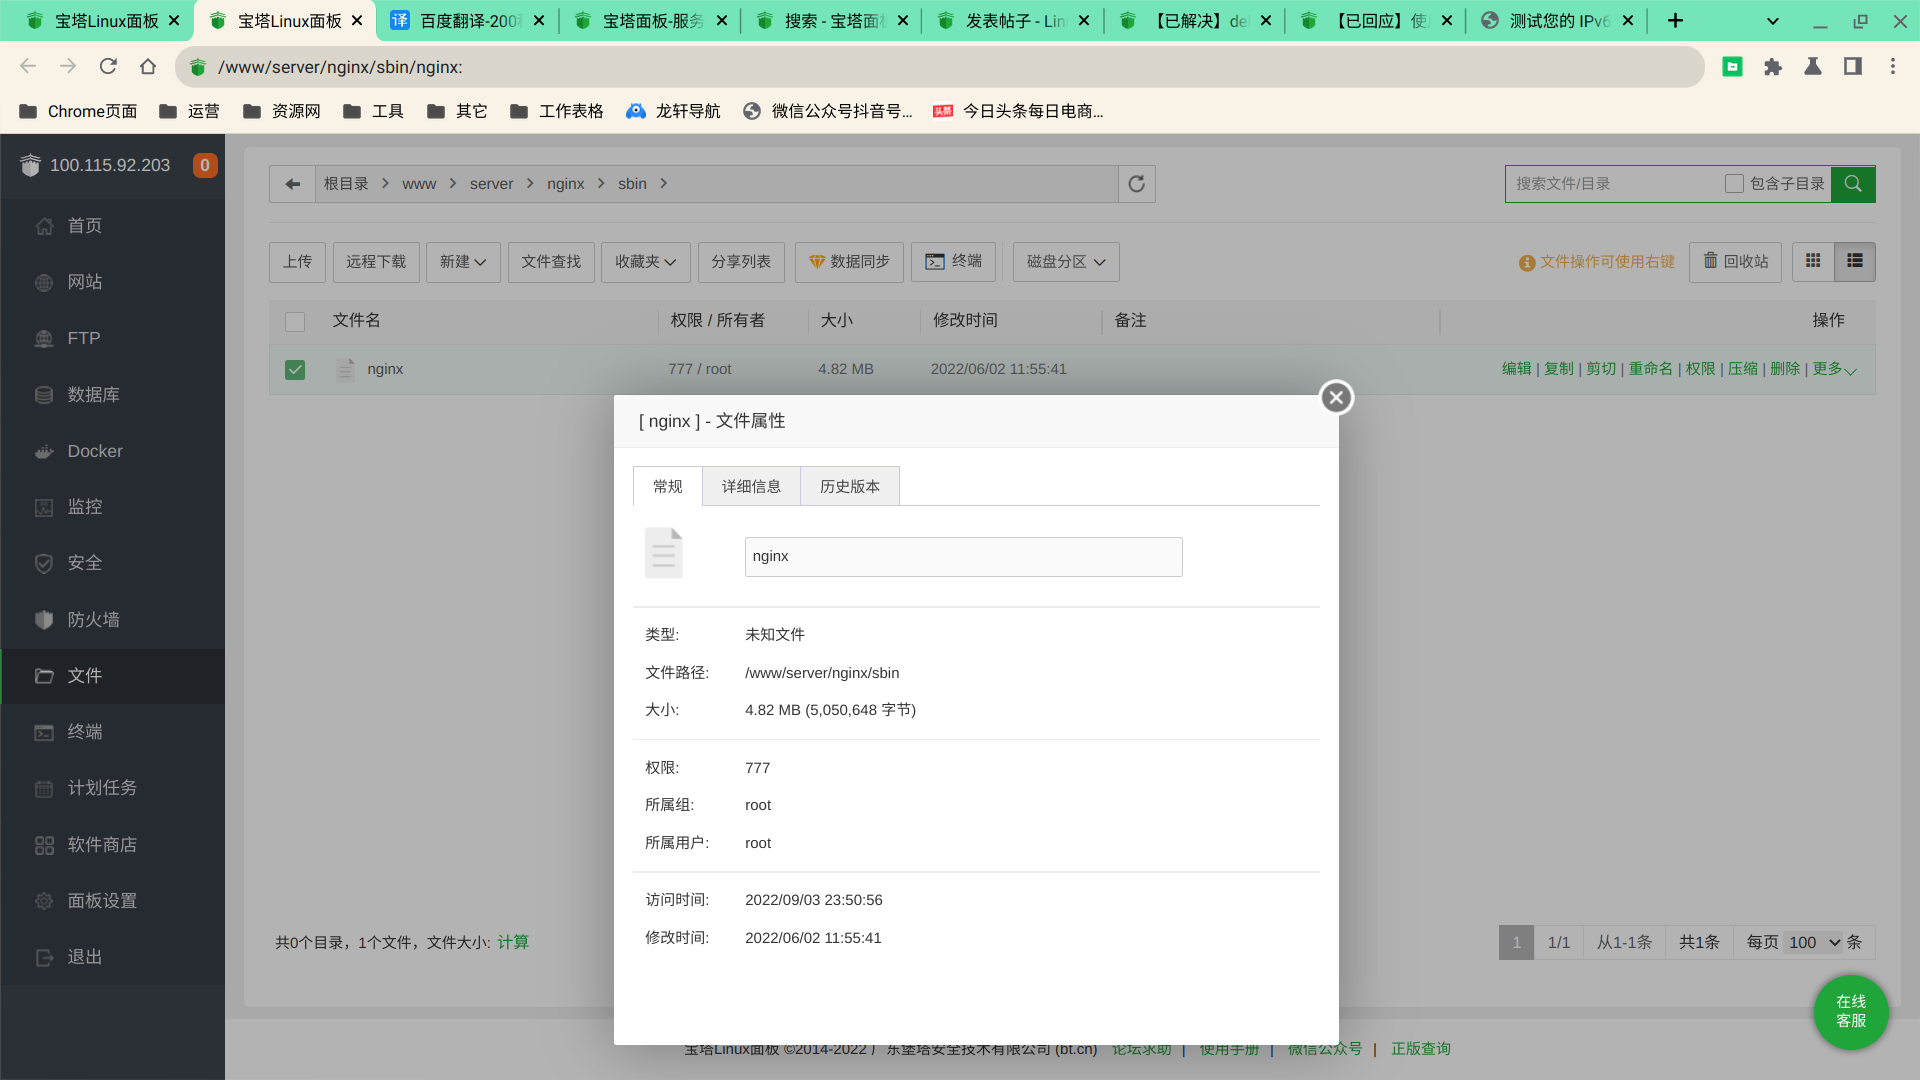Refresh the directory listing icon
The width and height of the screenshot is (1920, 1080).
tap(1136, 184)
